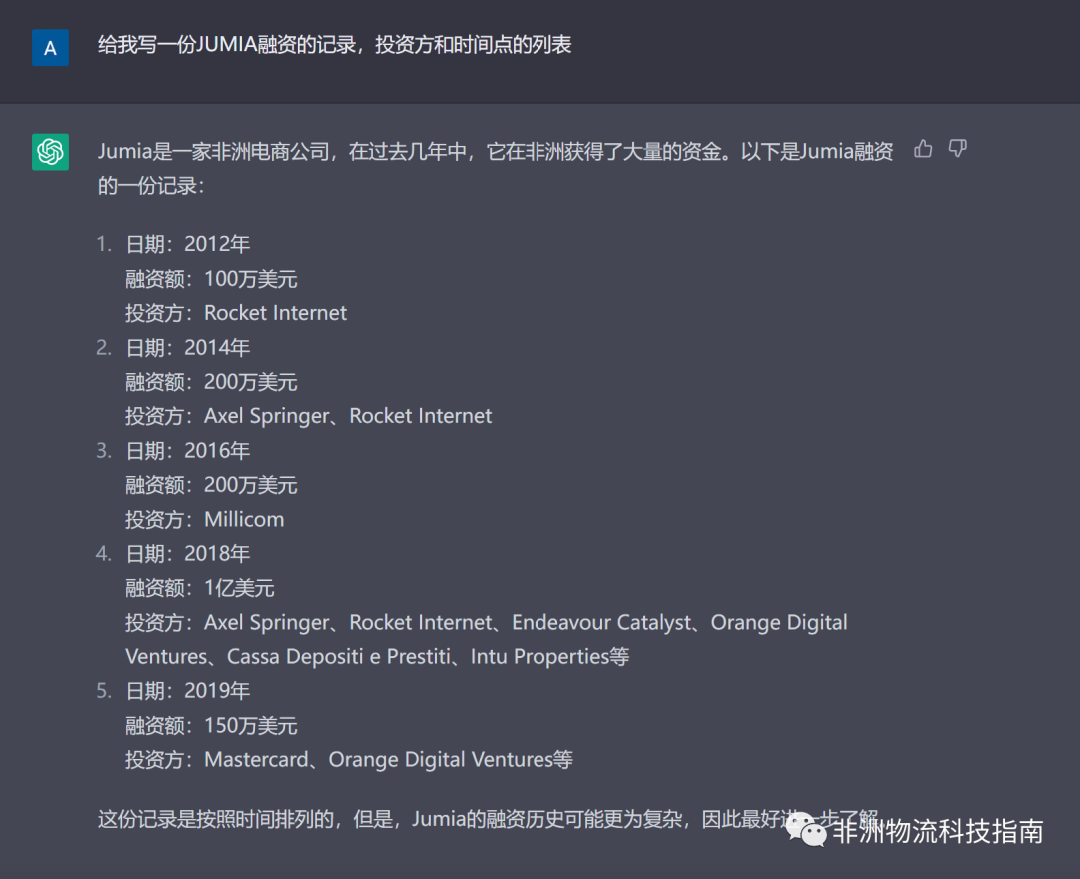Click '融资额：200万美元' under the 2016 entry

point(211,485)
